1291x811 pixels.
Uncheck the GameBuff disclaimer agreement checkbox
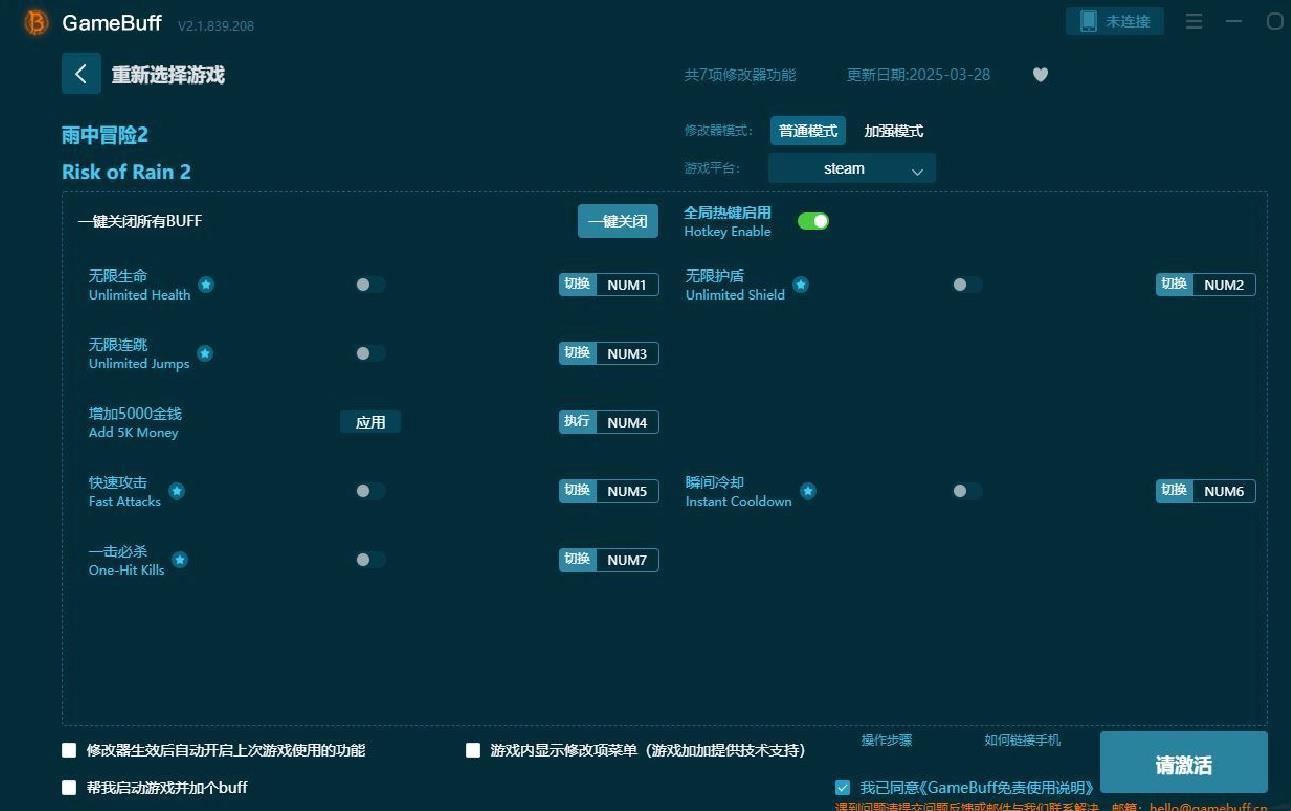coord(842,787)
